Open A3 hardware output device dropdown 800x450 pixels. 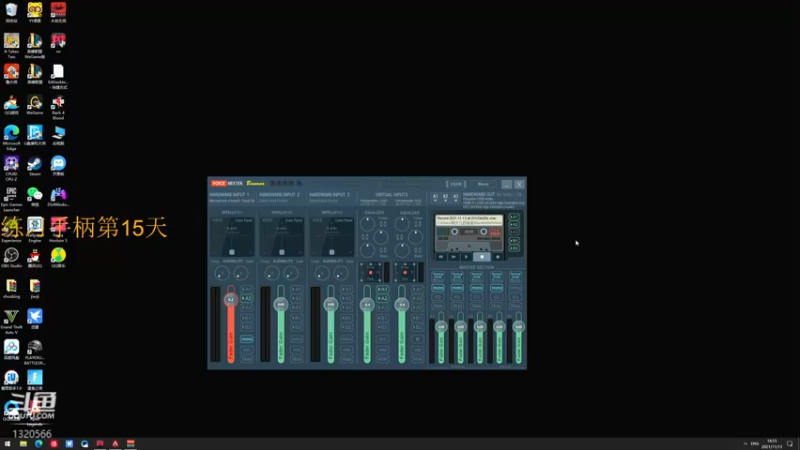pyautogui.click(x=456, y=197)
